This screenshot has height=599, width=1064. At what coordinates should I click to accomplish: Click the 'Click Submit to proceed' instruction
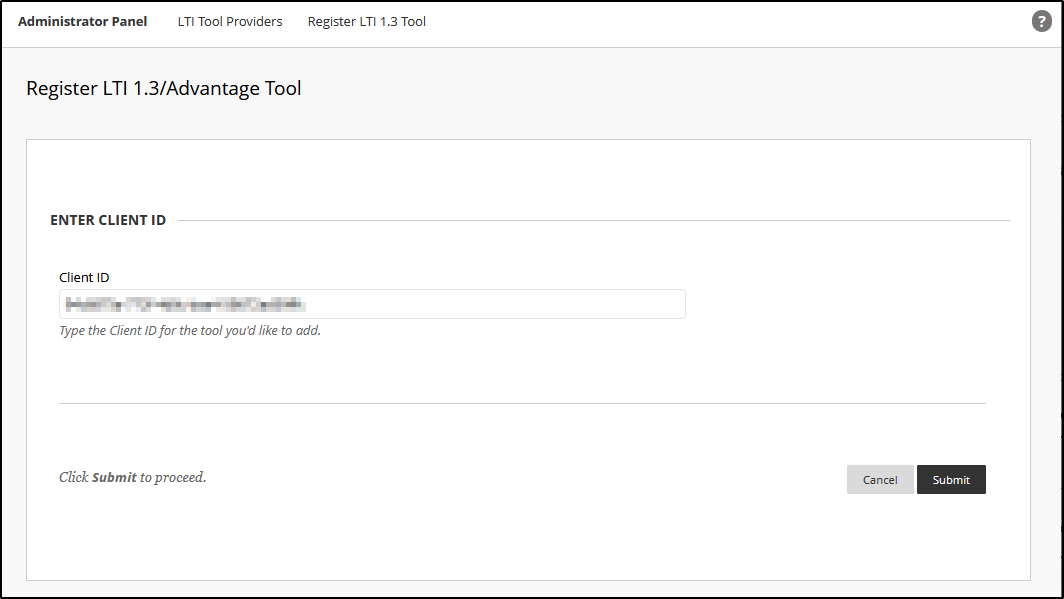coord(132,477)
